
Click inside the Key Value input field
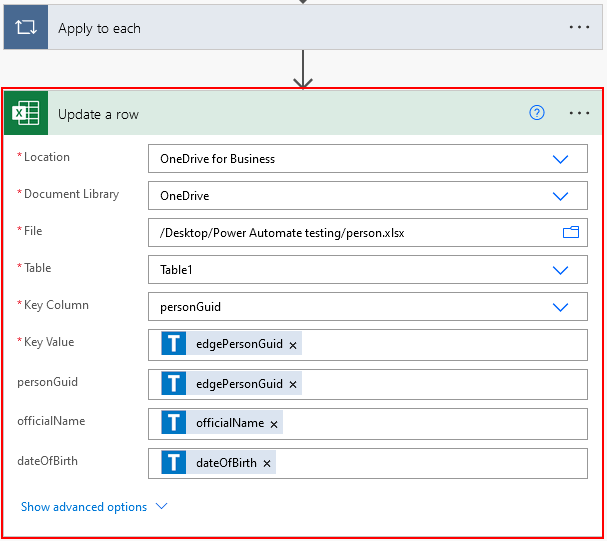pos(368,345)
